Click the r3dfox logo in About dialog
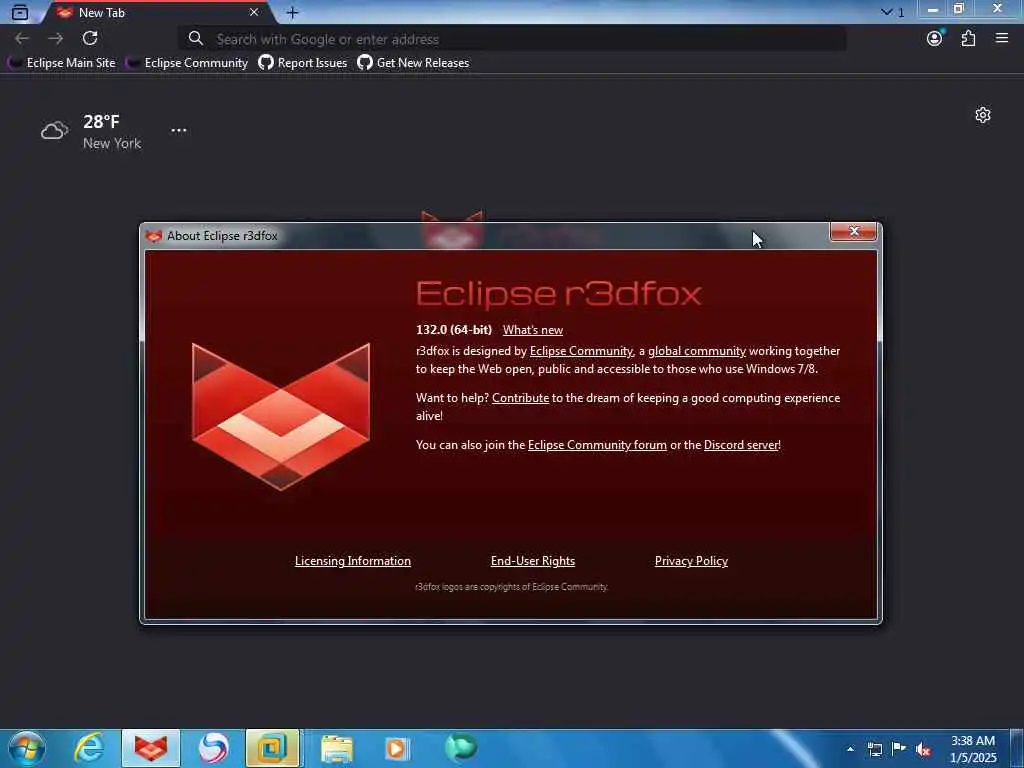 click(x=281, y=416)
